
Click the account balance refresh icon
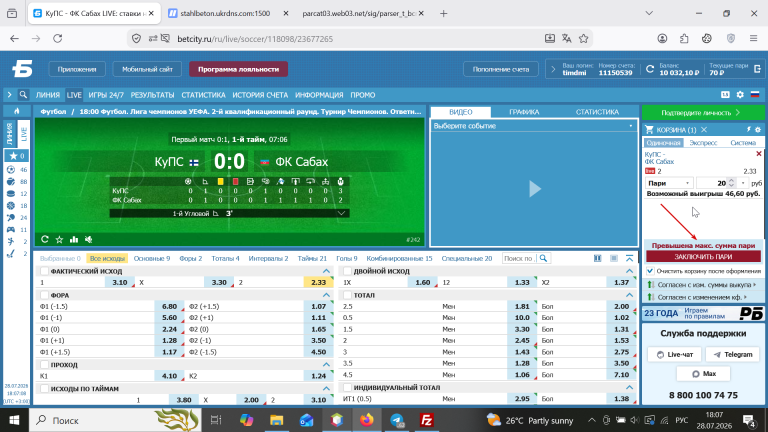coord(650,69)
